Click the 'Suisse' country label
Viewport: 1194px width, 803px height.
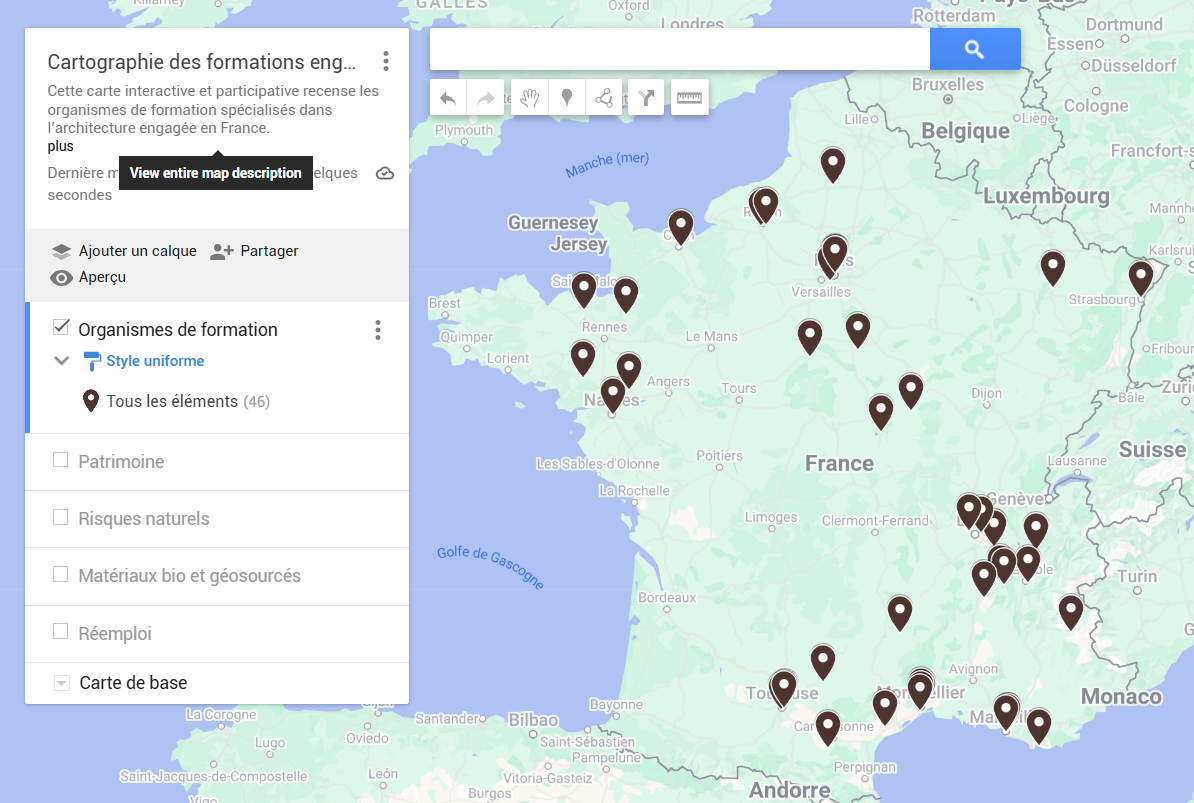coord(1153,450)
